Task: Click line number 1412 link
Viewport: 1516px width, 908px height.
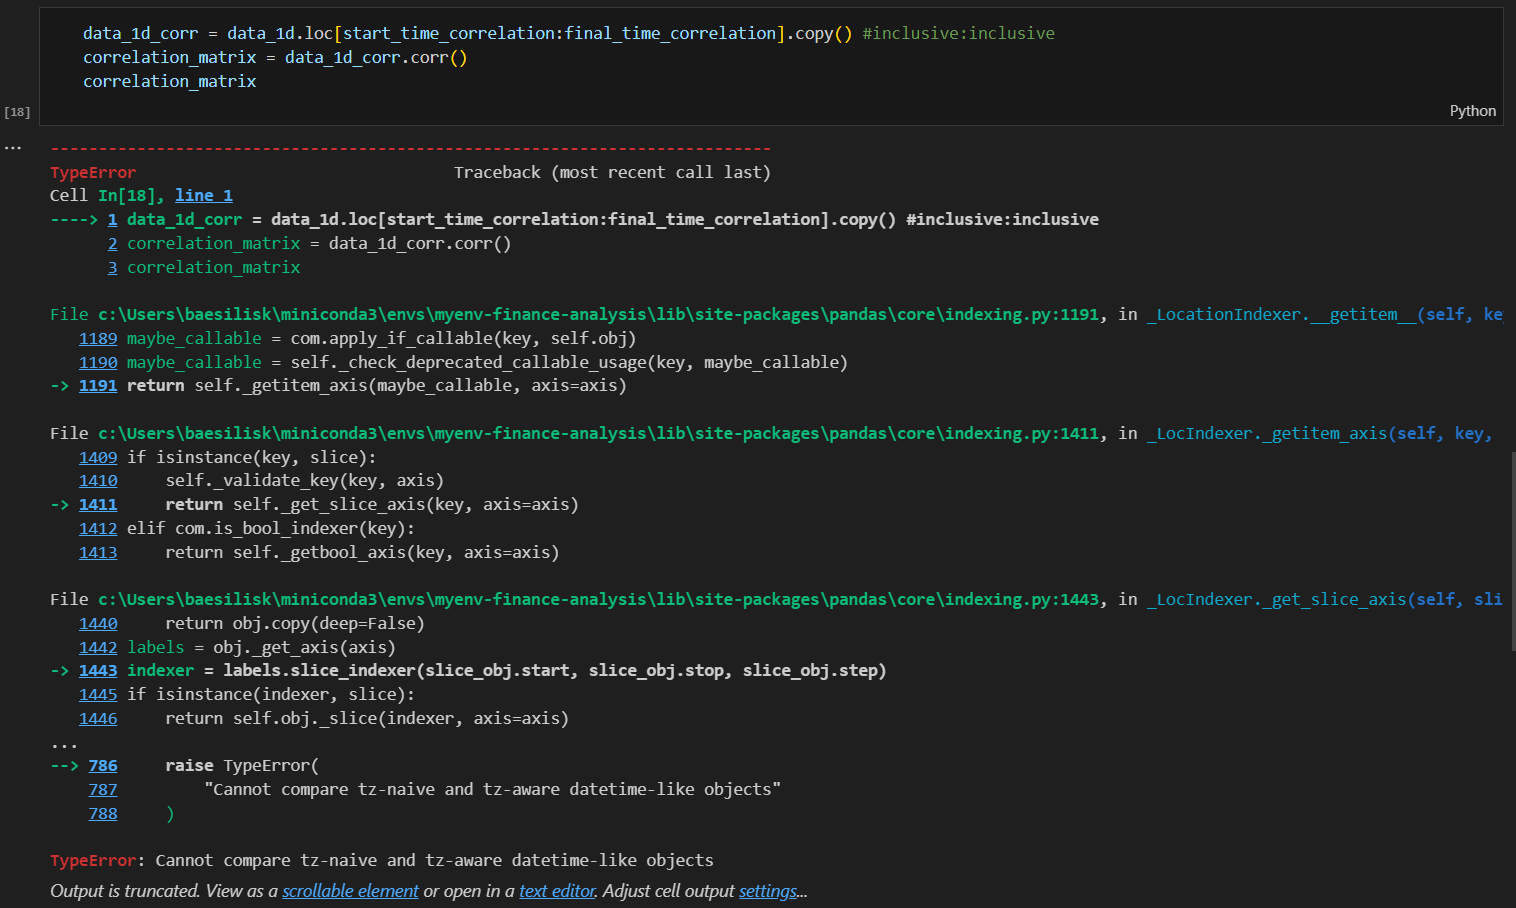Action: tap(98, 529)
